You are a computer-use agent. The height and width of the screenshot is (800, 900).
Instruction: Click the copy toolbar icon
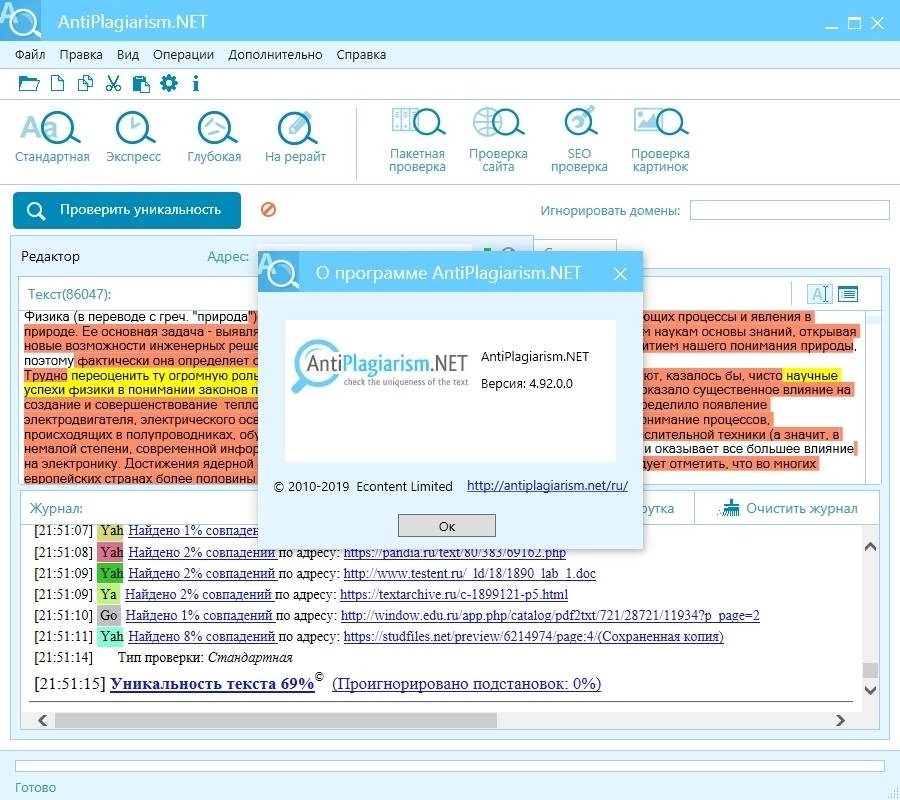click(x=85, y=84)
